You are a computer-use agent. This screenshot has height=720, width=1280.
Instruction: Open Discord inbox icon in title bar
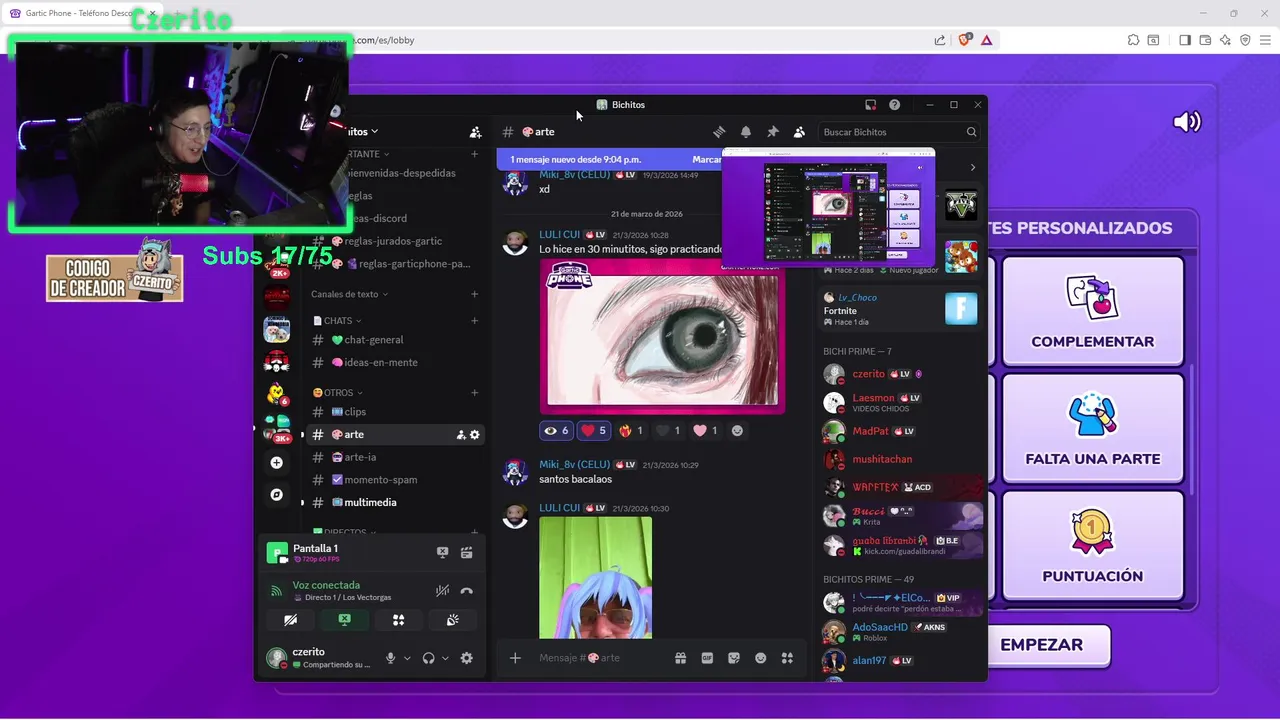870,105
